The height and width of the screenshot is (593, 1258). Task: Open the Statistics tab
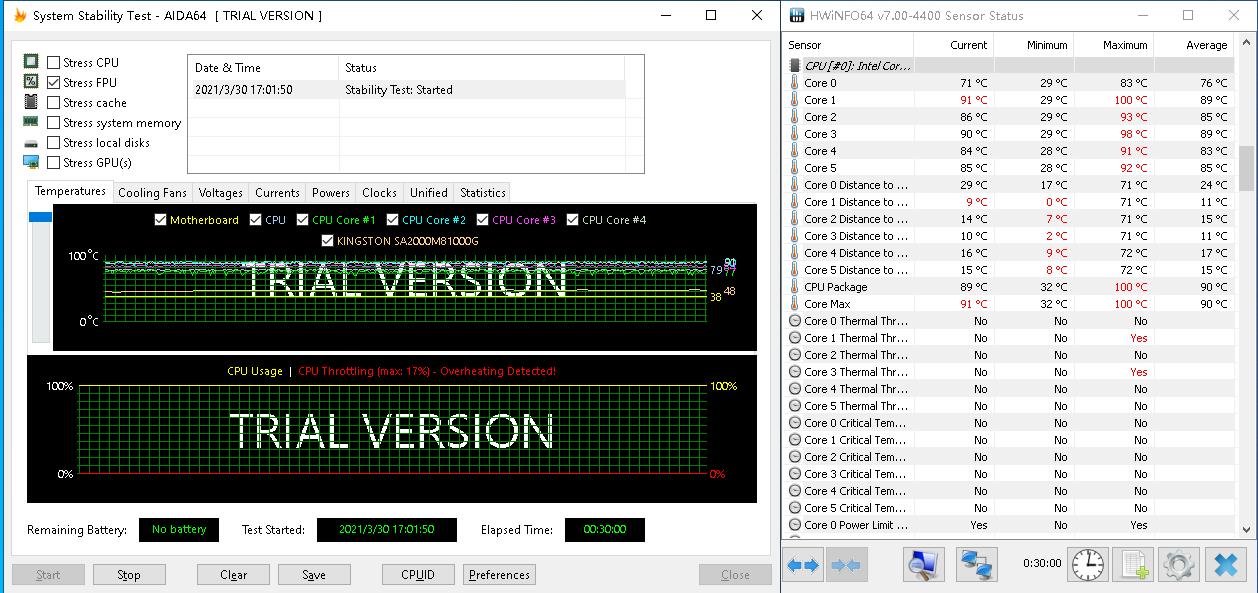pyautogui.click(x=482, y=193)
